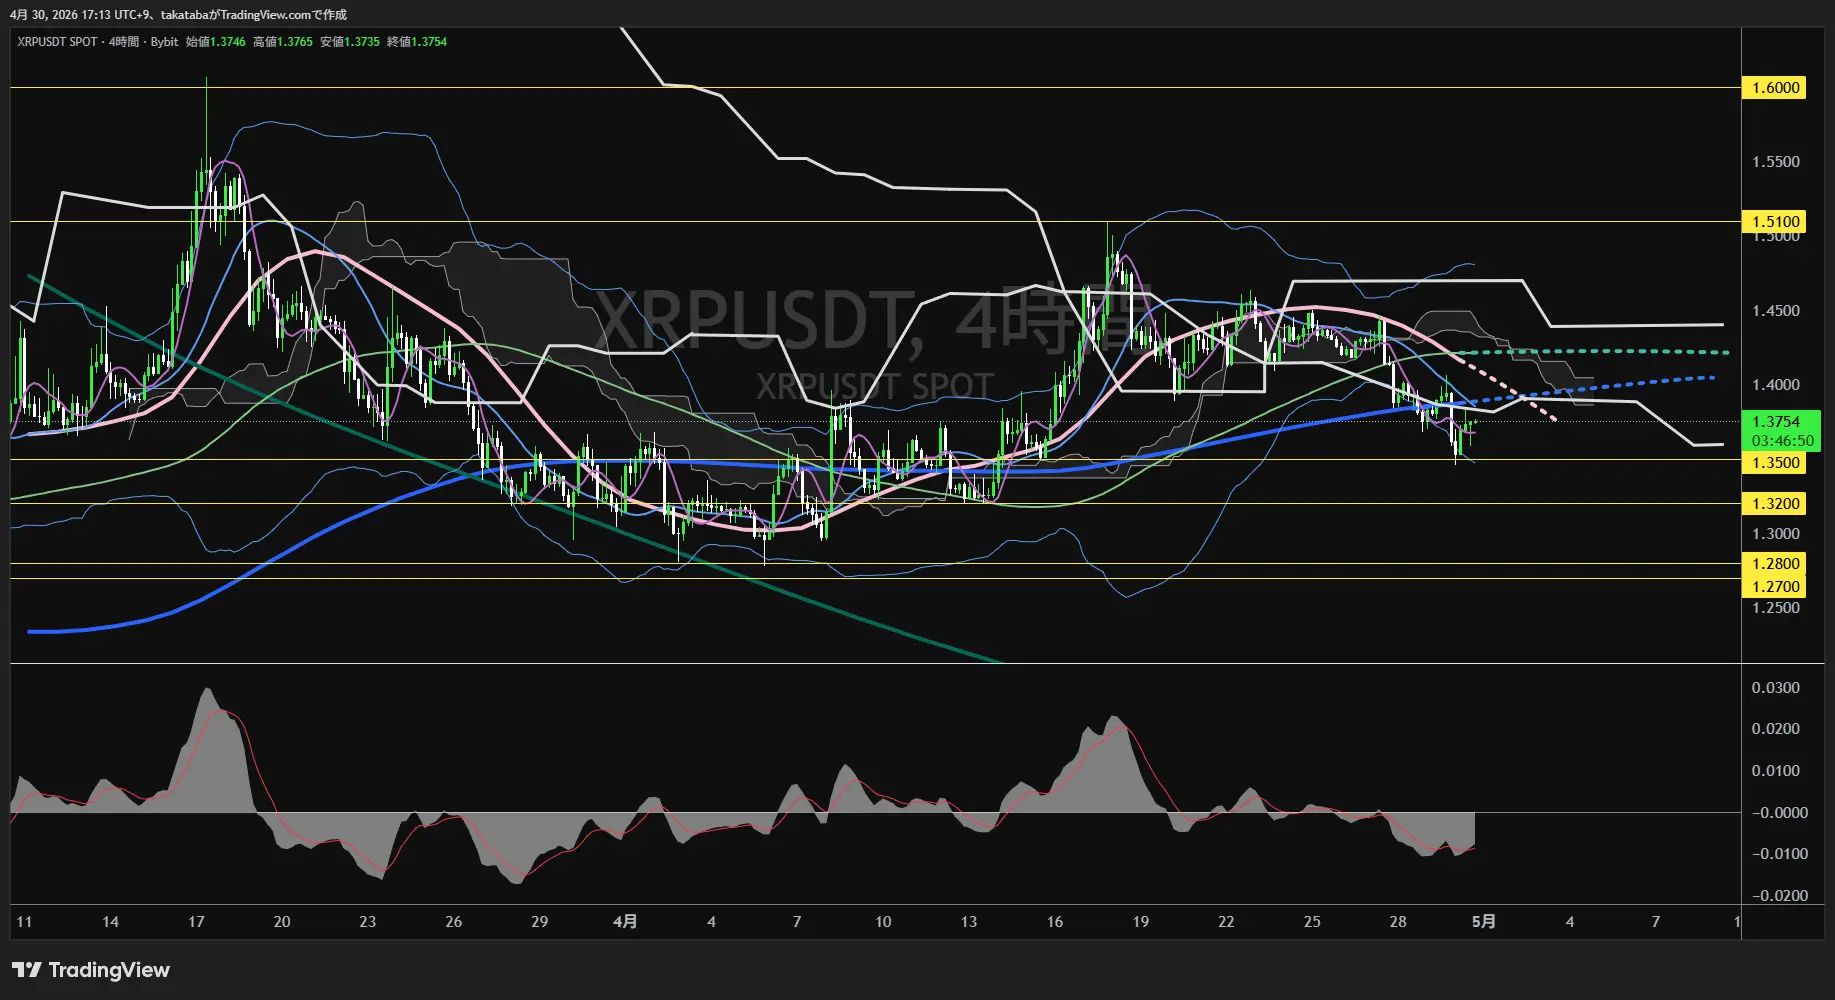Select the 1.3500 yellow price label
Viewport: 1835px width, 1000px height.
click(x=1775, y=462)
